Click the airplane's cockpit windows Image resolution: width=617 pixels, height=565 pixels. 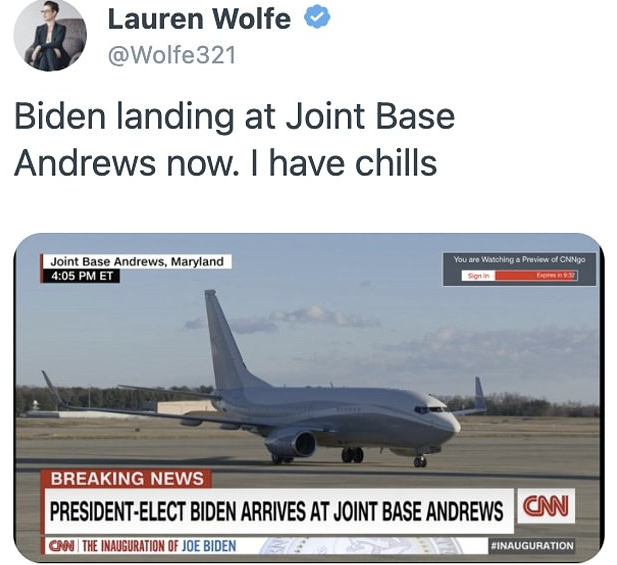(431, 410)
